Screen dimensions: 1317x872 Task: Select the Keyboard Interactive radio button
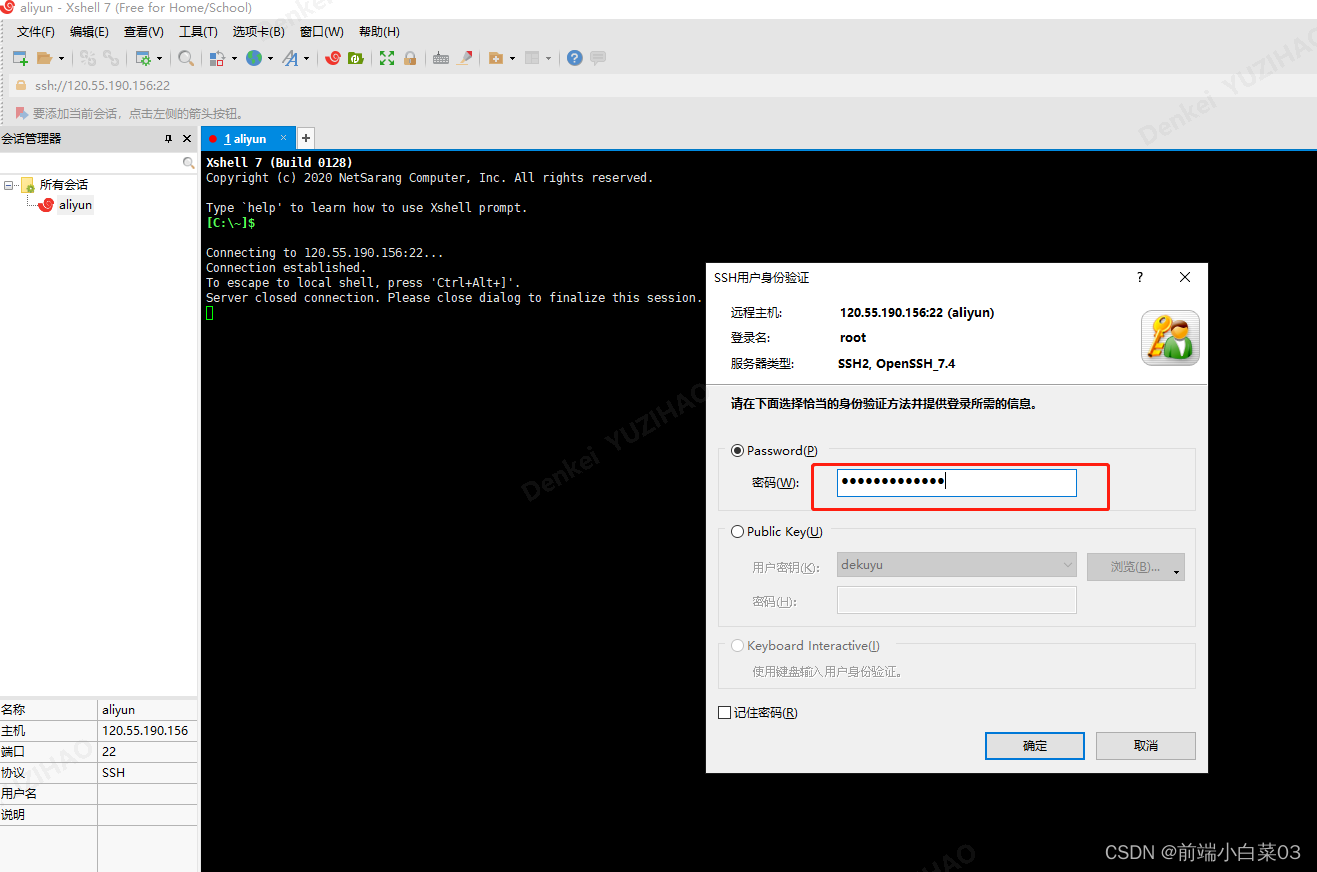click(738, 646)
